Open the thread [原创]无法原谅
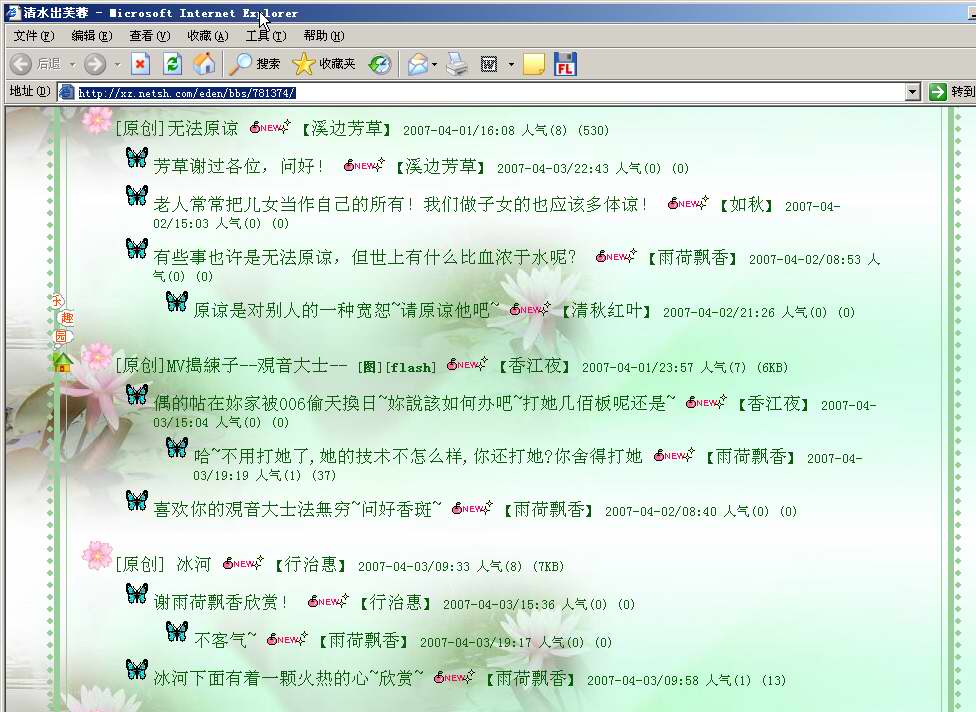 [x=177, y=128]
